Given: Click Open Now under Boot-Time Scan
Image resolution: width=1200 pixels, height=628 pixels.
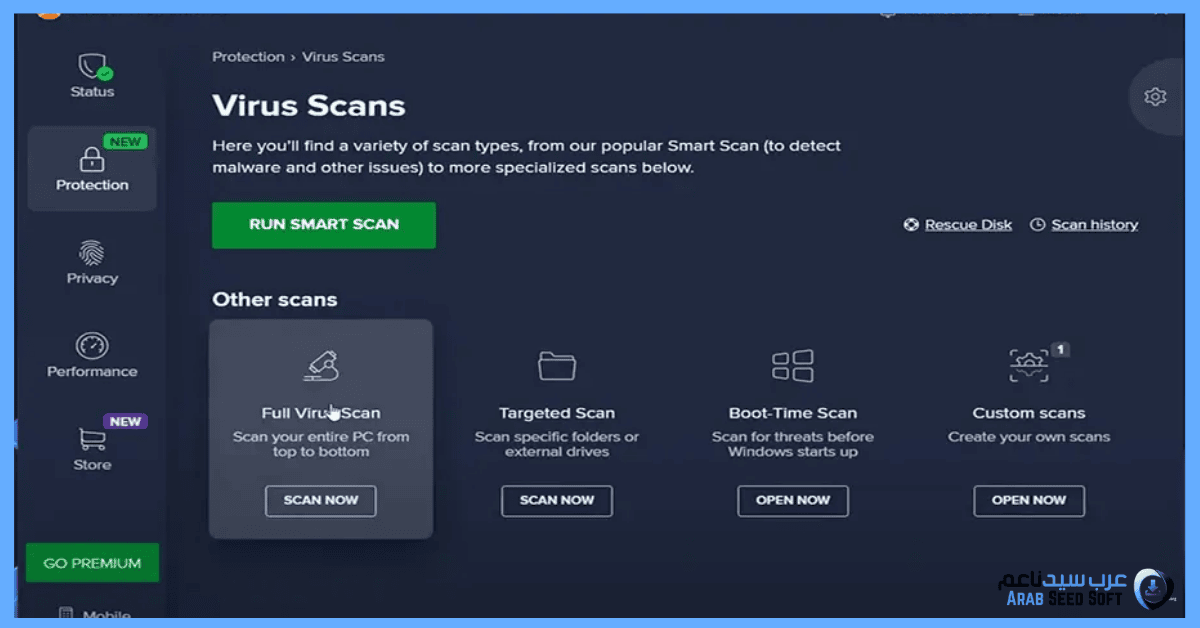Looking at the screenshot, I should pos(793,500).
